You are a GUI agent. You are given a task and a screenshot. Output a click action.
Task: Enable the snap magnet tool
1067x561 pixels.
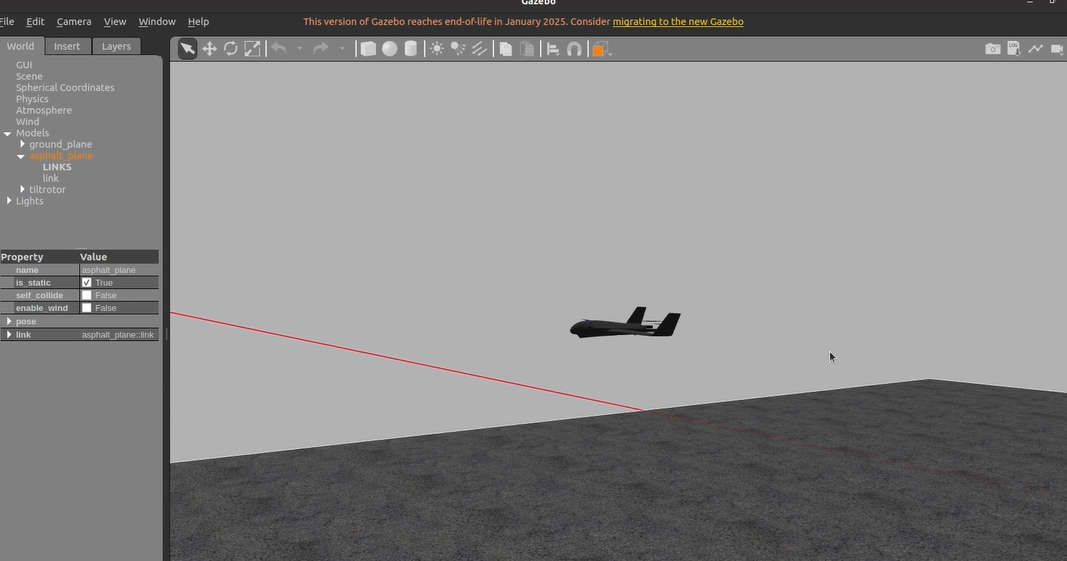coord(574,49)
